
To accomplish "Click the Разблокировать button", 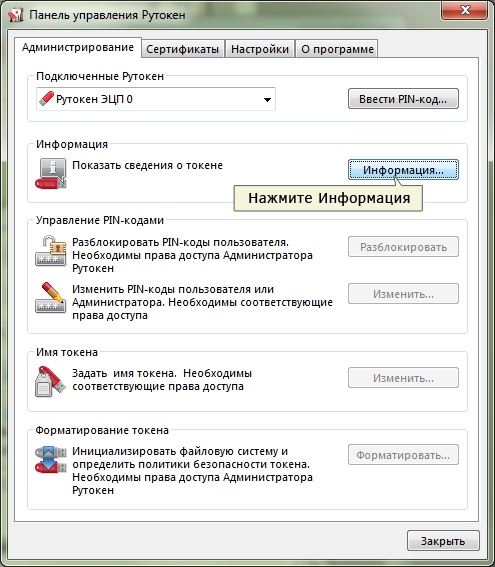I will (x=404, y=247).
